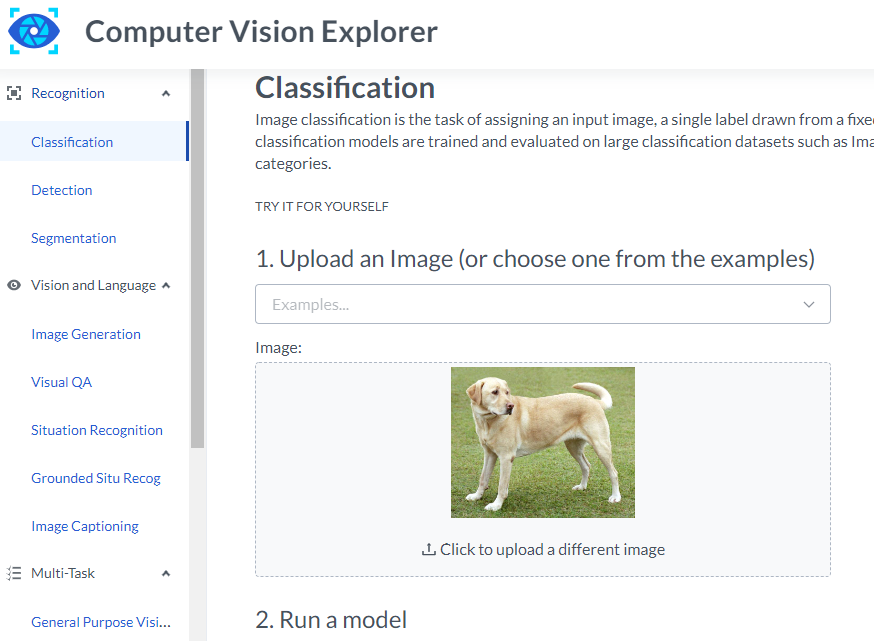Open General Purpose Vision item

pyautogui.click(x=101, y=622)
